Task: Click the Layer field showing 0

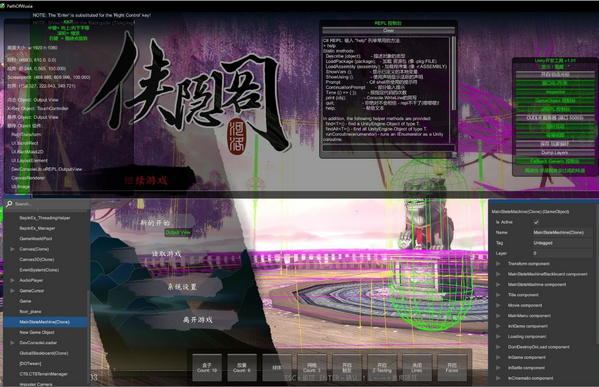Action: 563,253
